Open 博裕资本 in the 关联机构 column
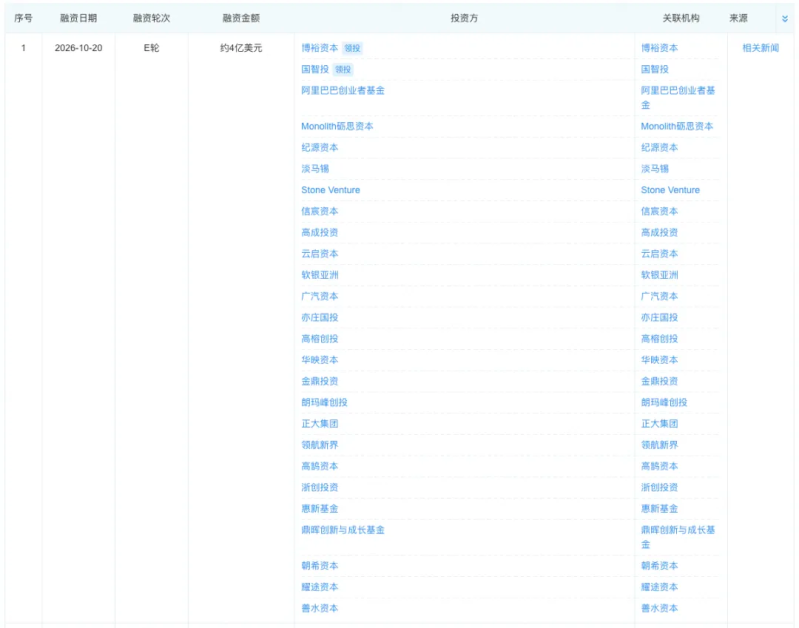Screen dimensions: 799x628 tap(659, 48)
